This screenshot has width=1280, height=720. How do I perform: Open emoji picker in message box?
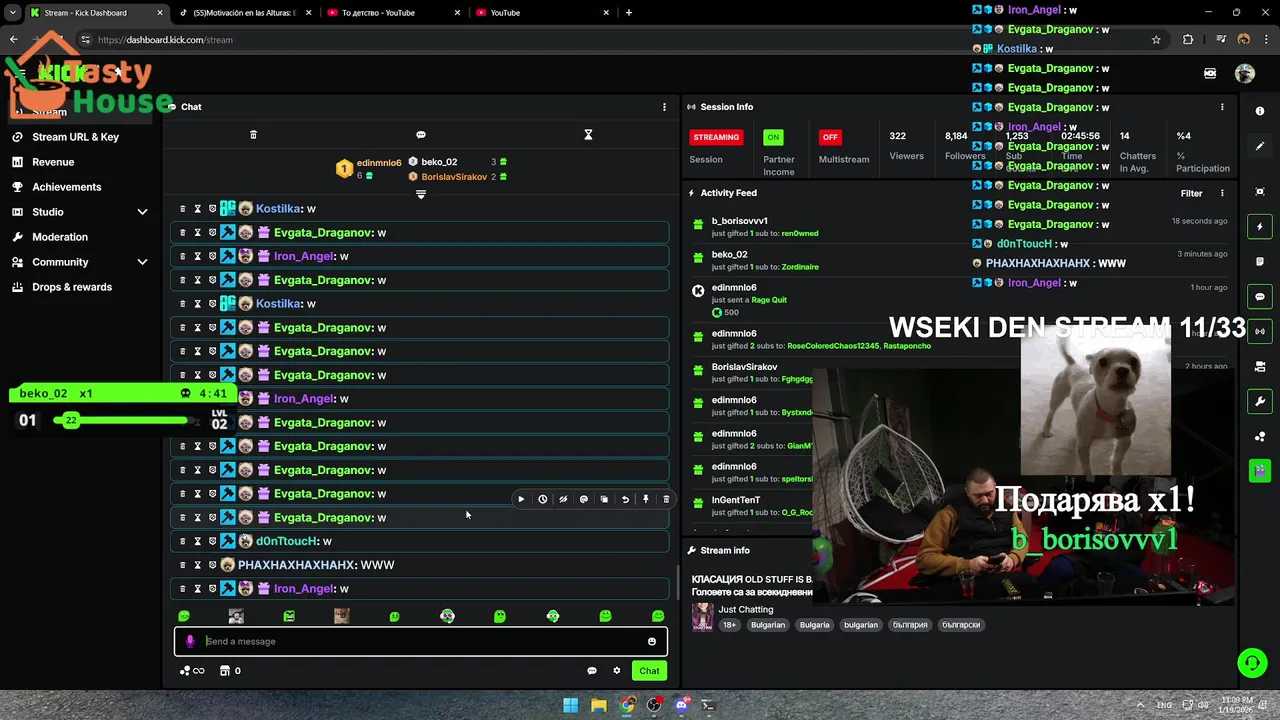652,642
